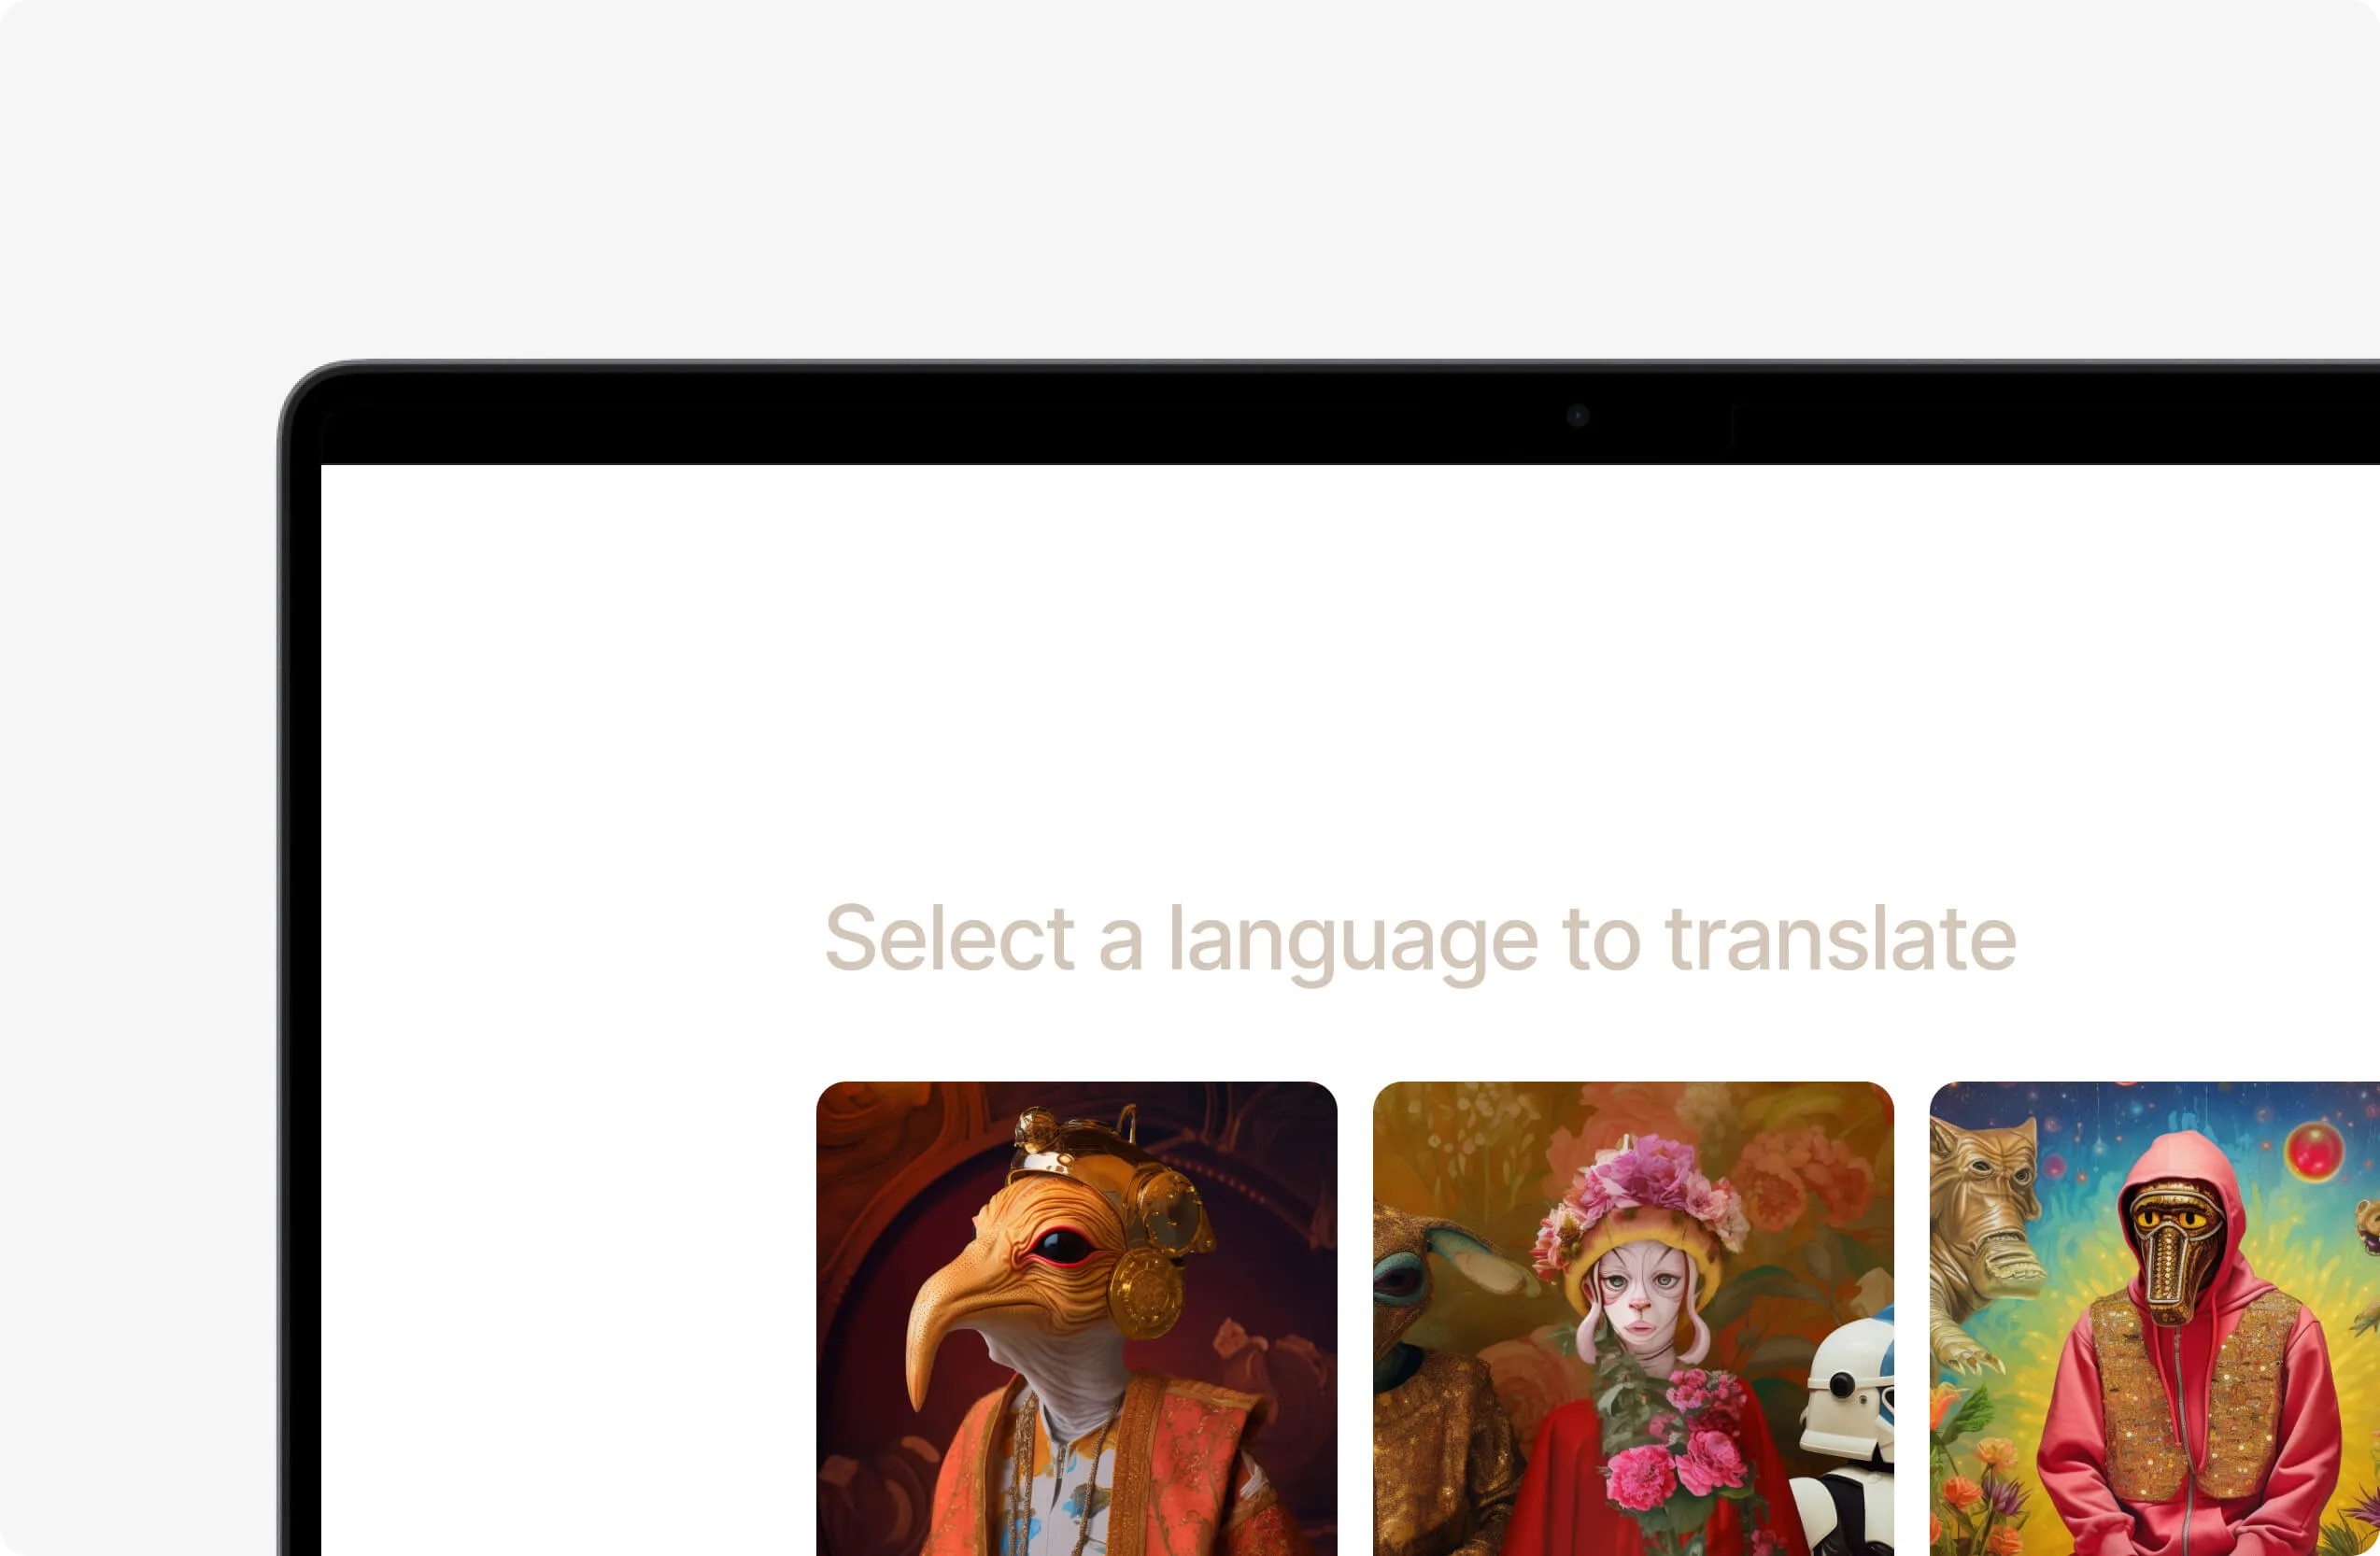Click the red orb in the starry sky
The image size is (2380, 1556).
(2314, 1150)
